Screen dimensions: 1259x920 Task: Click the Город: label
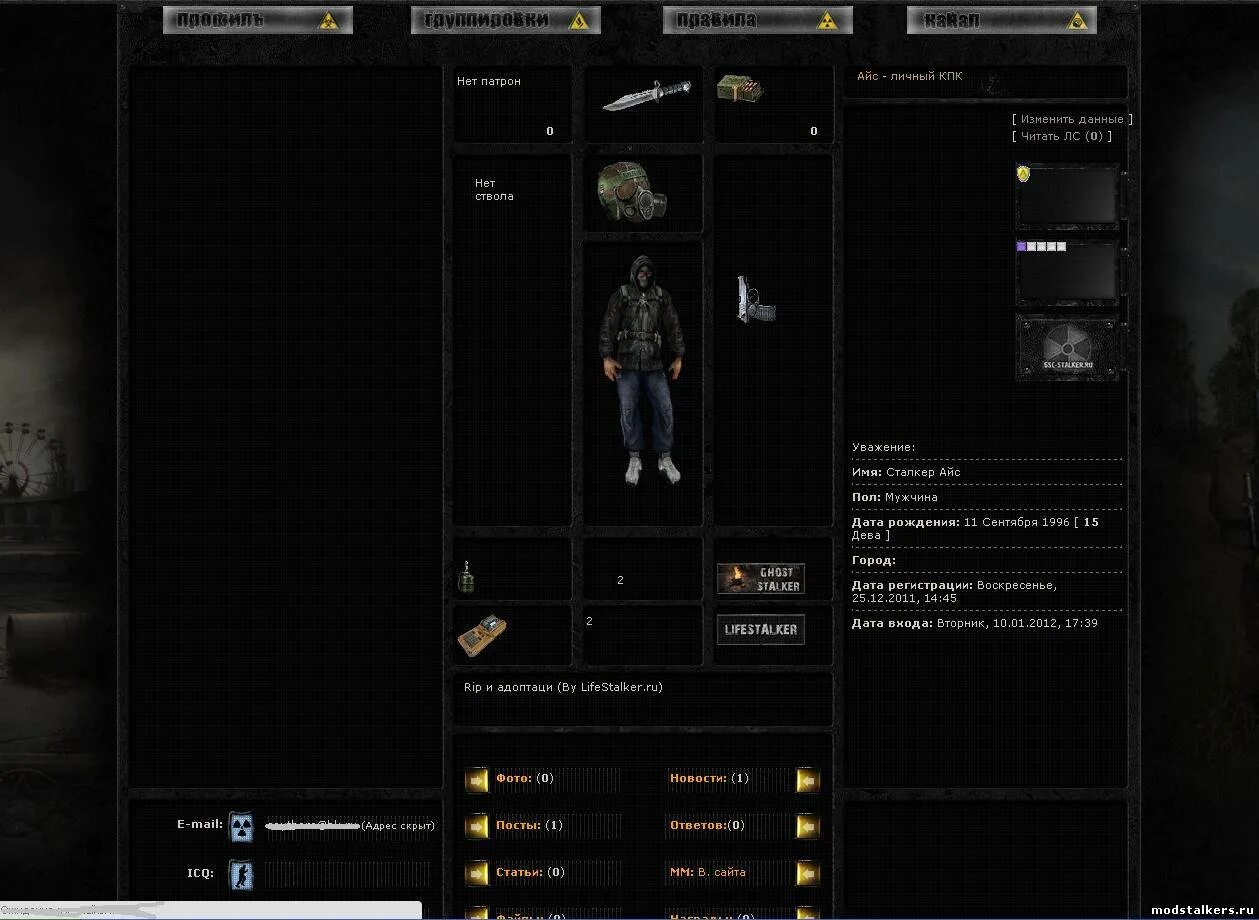point(874,560)
